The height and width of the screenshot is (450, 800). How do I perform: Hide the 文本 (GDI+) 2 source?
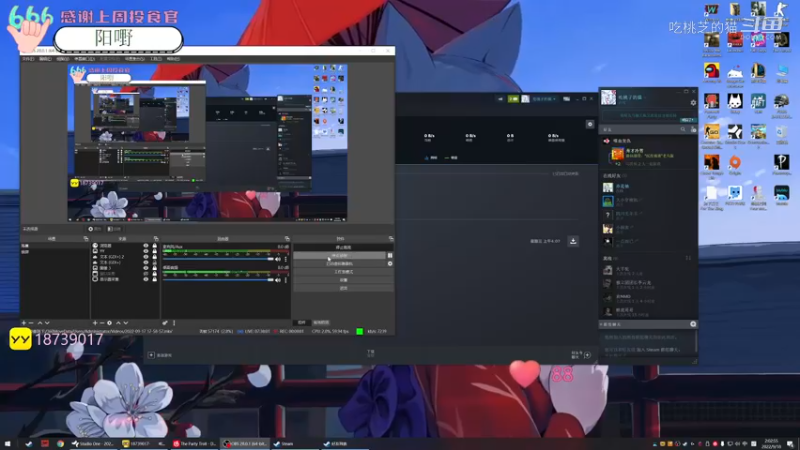(x=146, y=257)
